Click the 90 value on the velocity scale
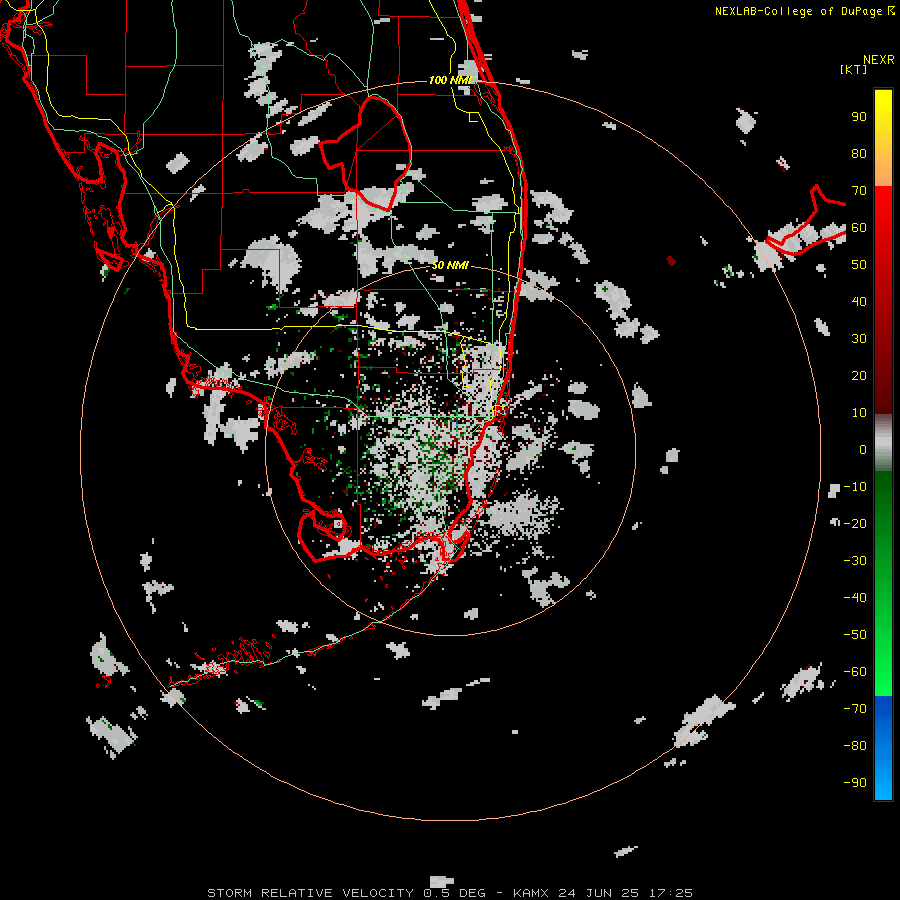The height and width of the screenshot is (900, 900). coord(859,117)
